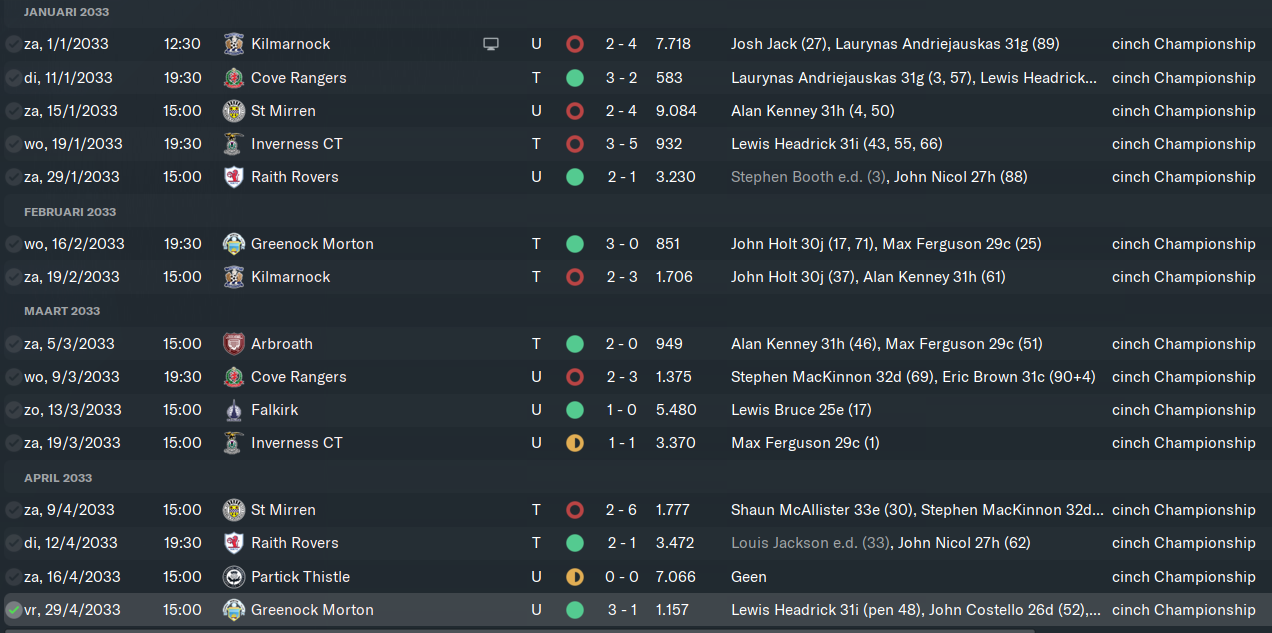
Task: Open the 2 - 6 score against St Mirren
Action: tap(621, 510)
